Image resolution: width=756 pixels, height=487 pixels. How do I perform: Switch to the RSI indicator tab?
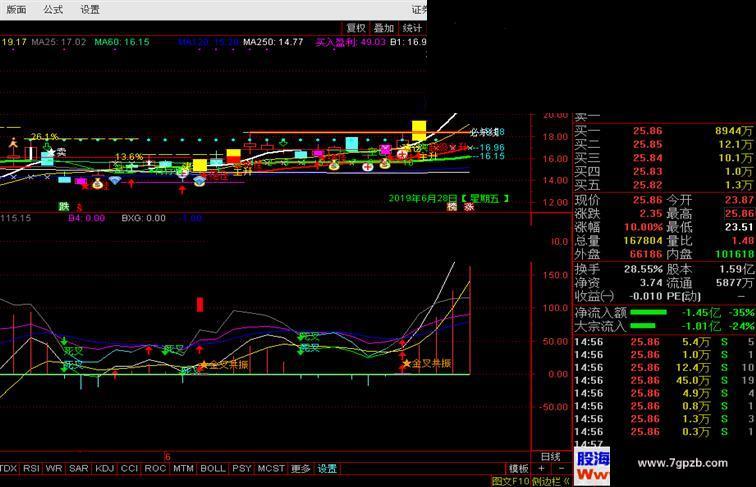tap(31, 468)
